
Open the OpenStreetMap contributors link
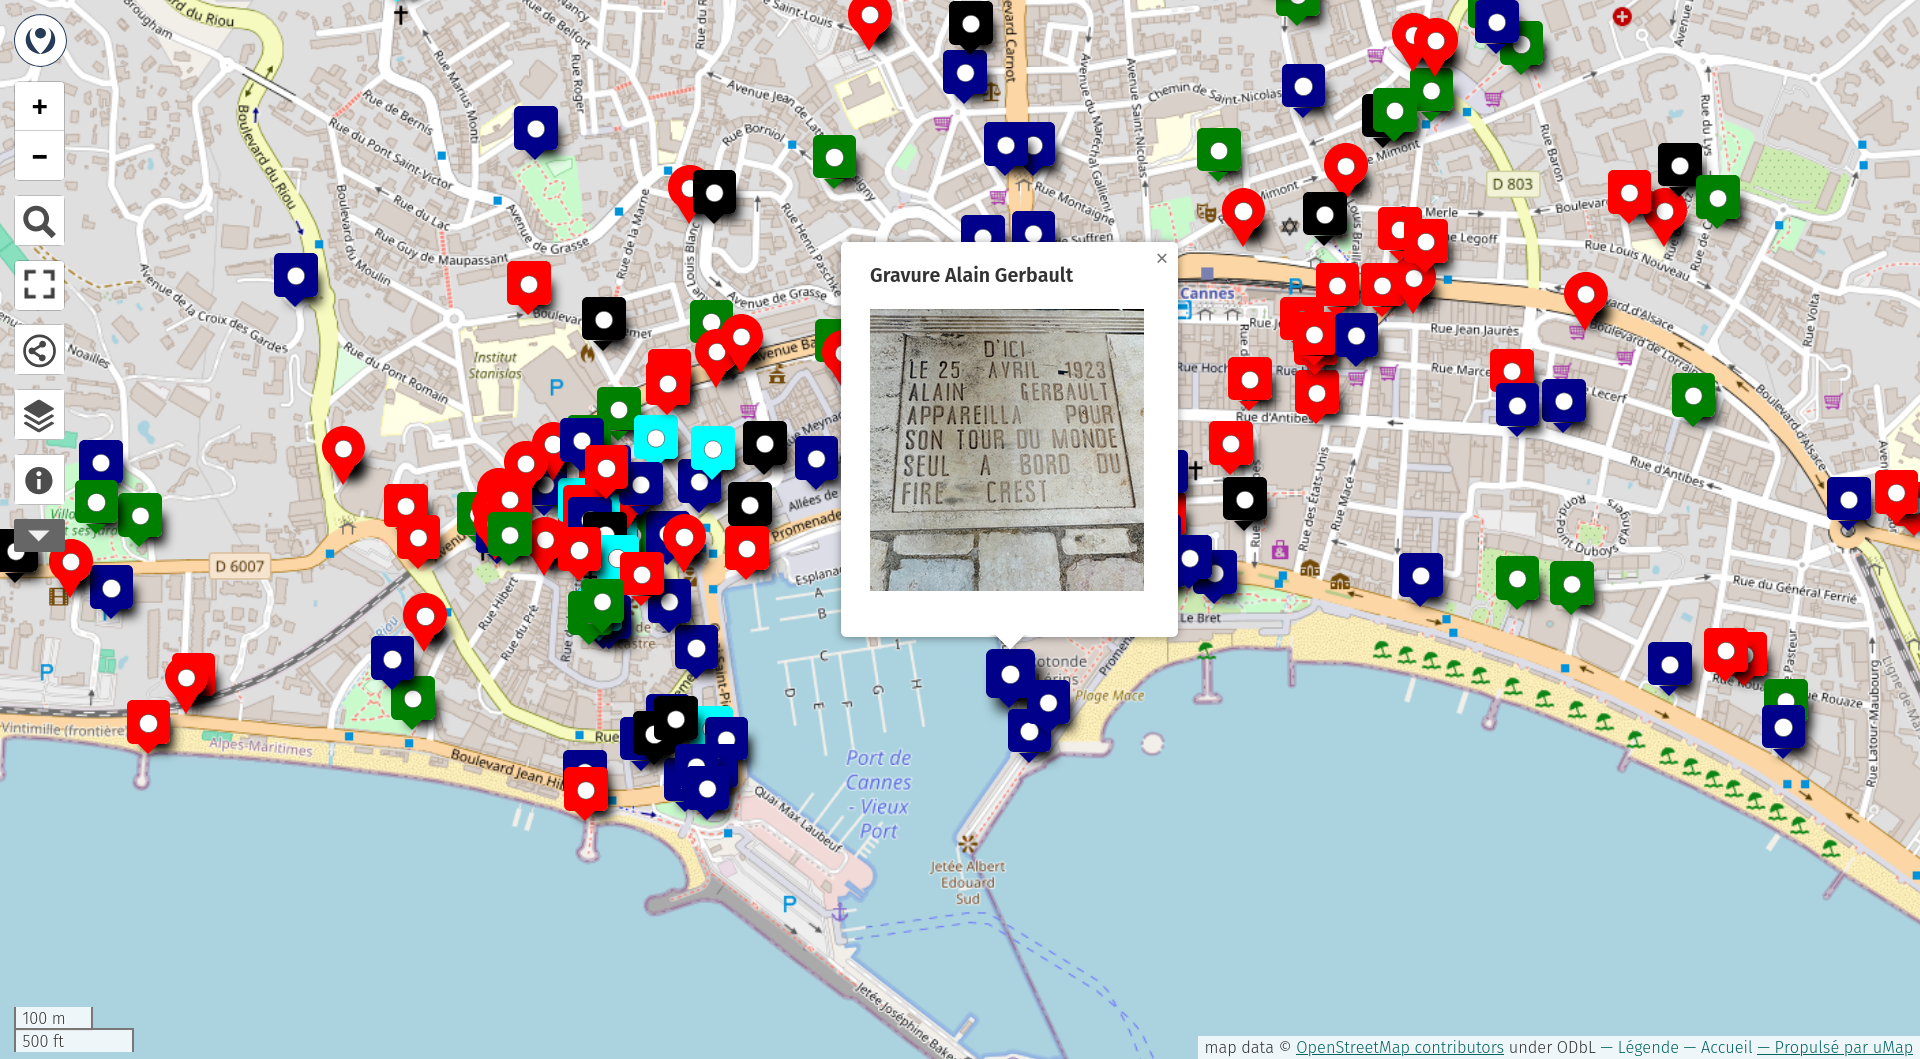point(1399,1047)
